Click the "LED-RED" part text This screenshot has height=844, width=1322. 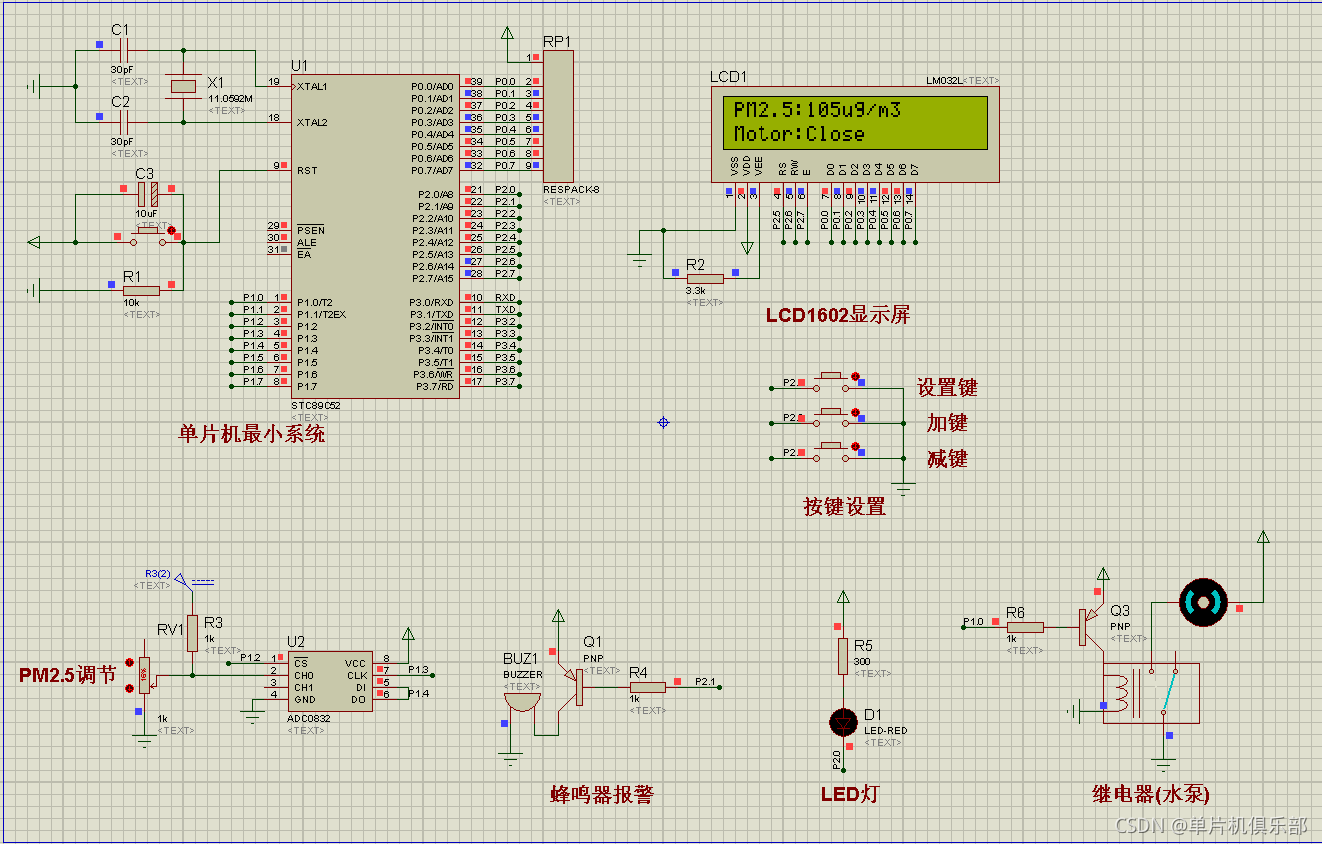pyautogui.click(x=885, y=731)
